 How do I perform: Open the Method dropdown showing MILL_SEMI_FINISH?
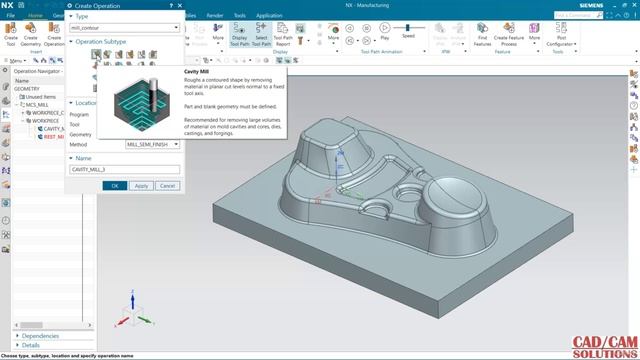click(152, 144)
